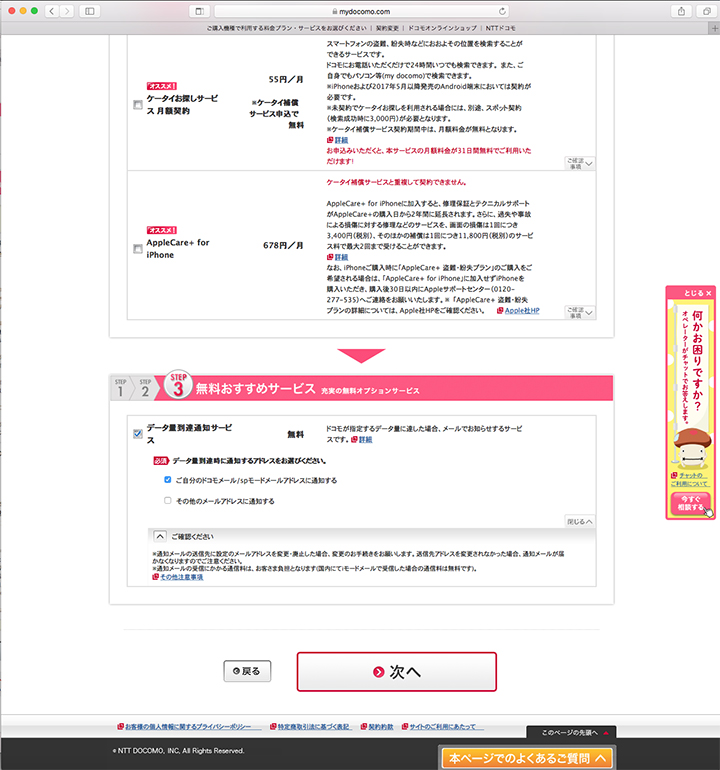Open チャットのご利用について link
Image resolution: width=720 pixels, height=770 pixels.
pos(690,479)
